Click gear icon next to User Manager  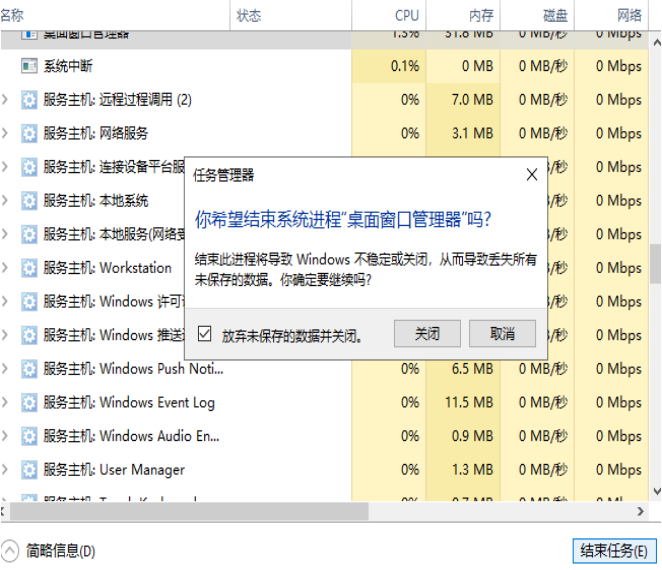[29, 470]
